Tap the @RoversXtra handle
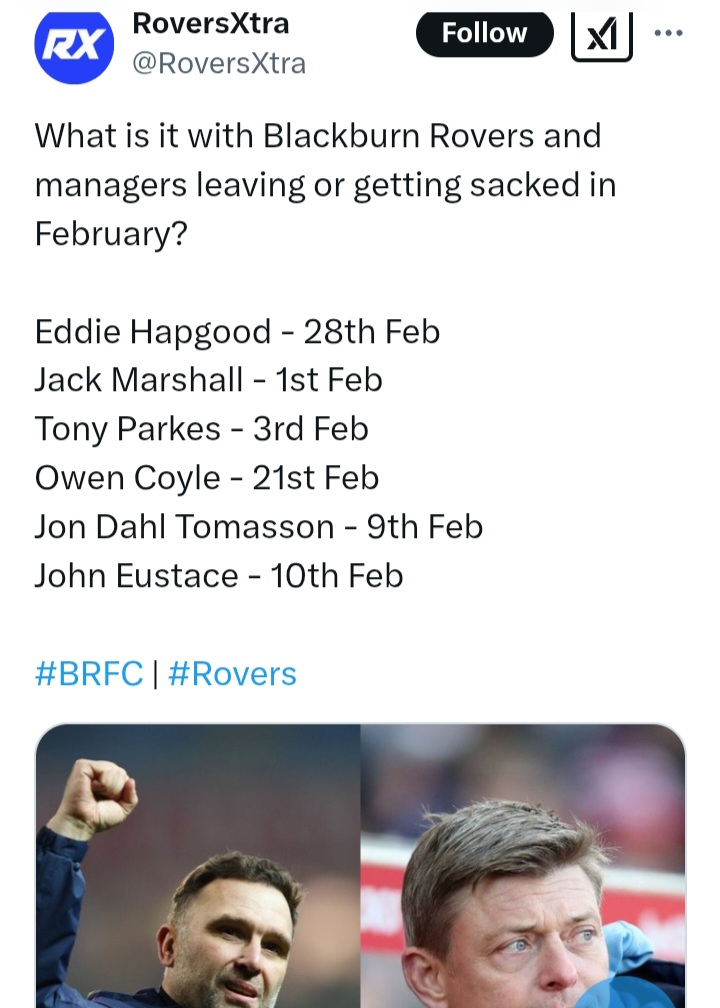720x1008 pixels. coord(219,64)
